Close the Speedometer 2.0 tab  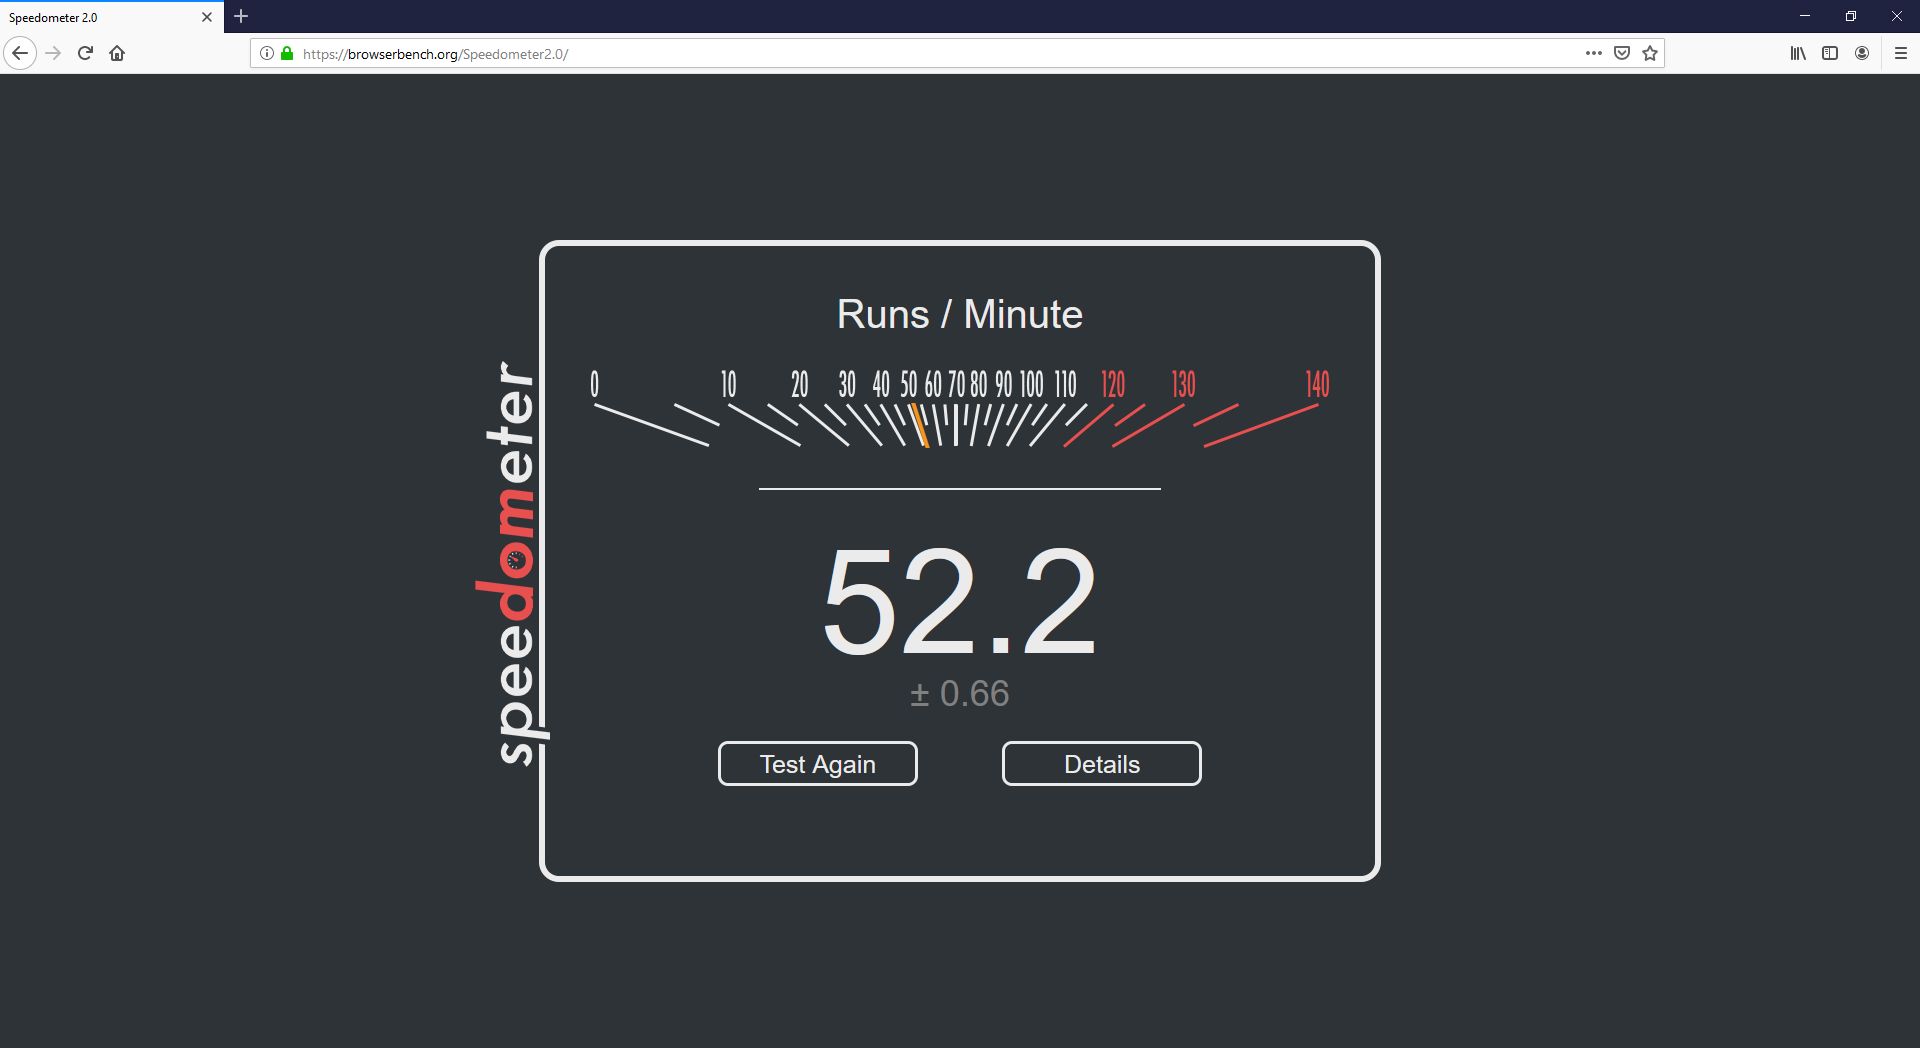click(x=207, y=16)
